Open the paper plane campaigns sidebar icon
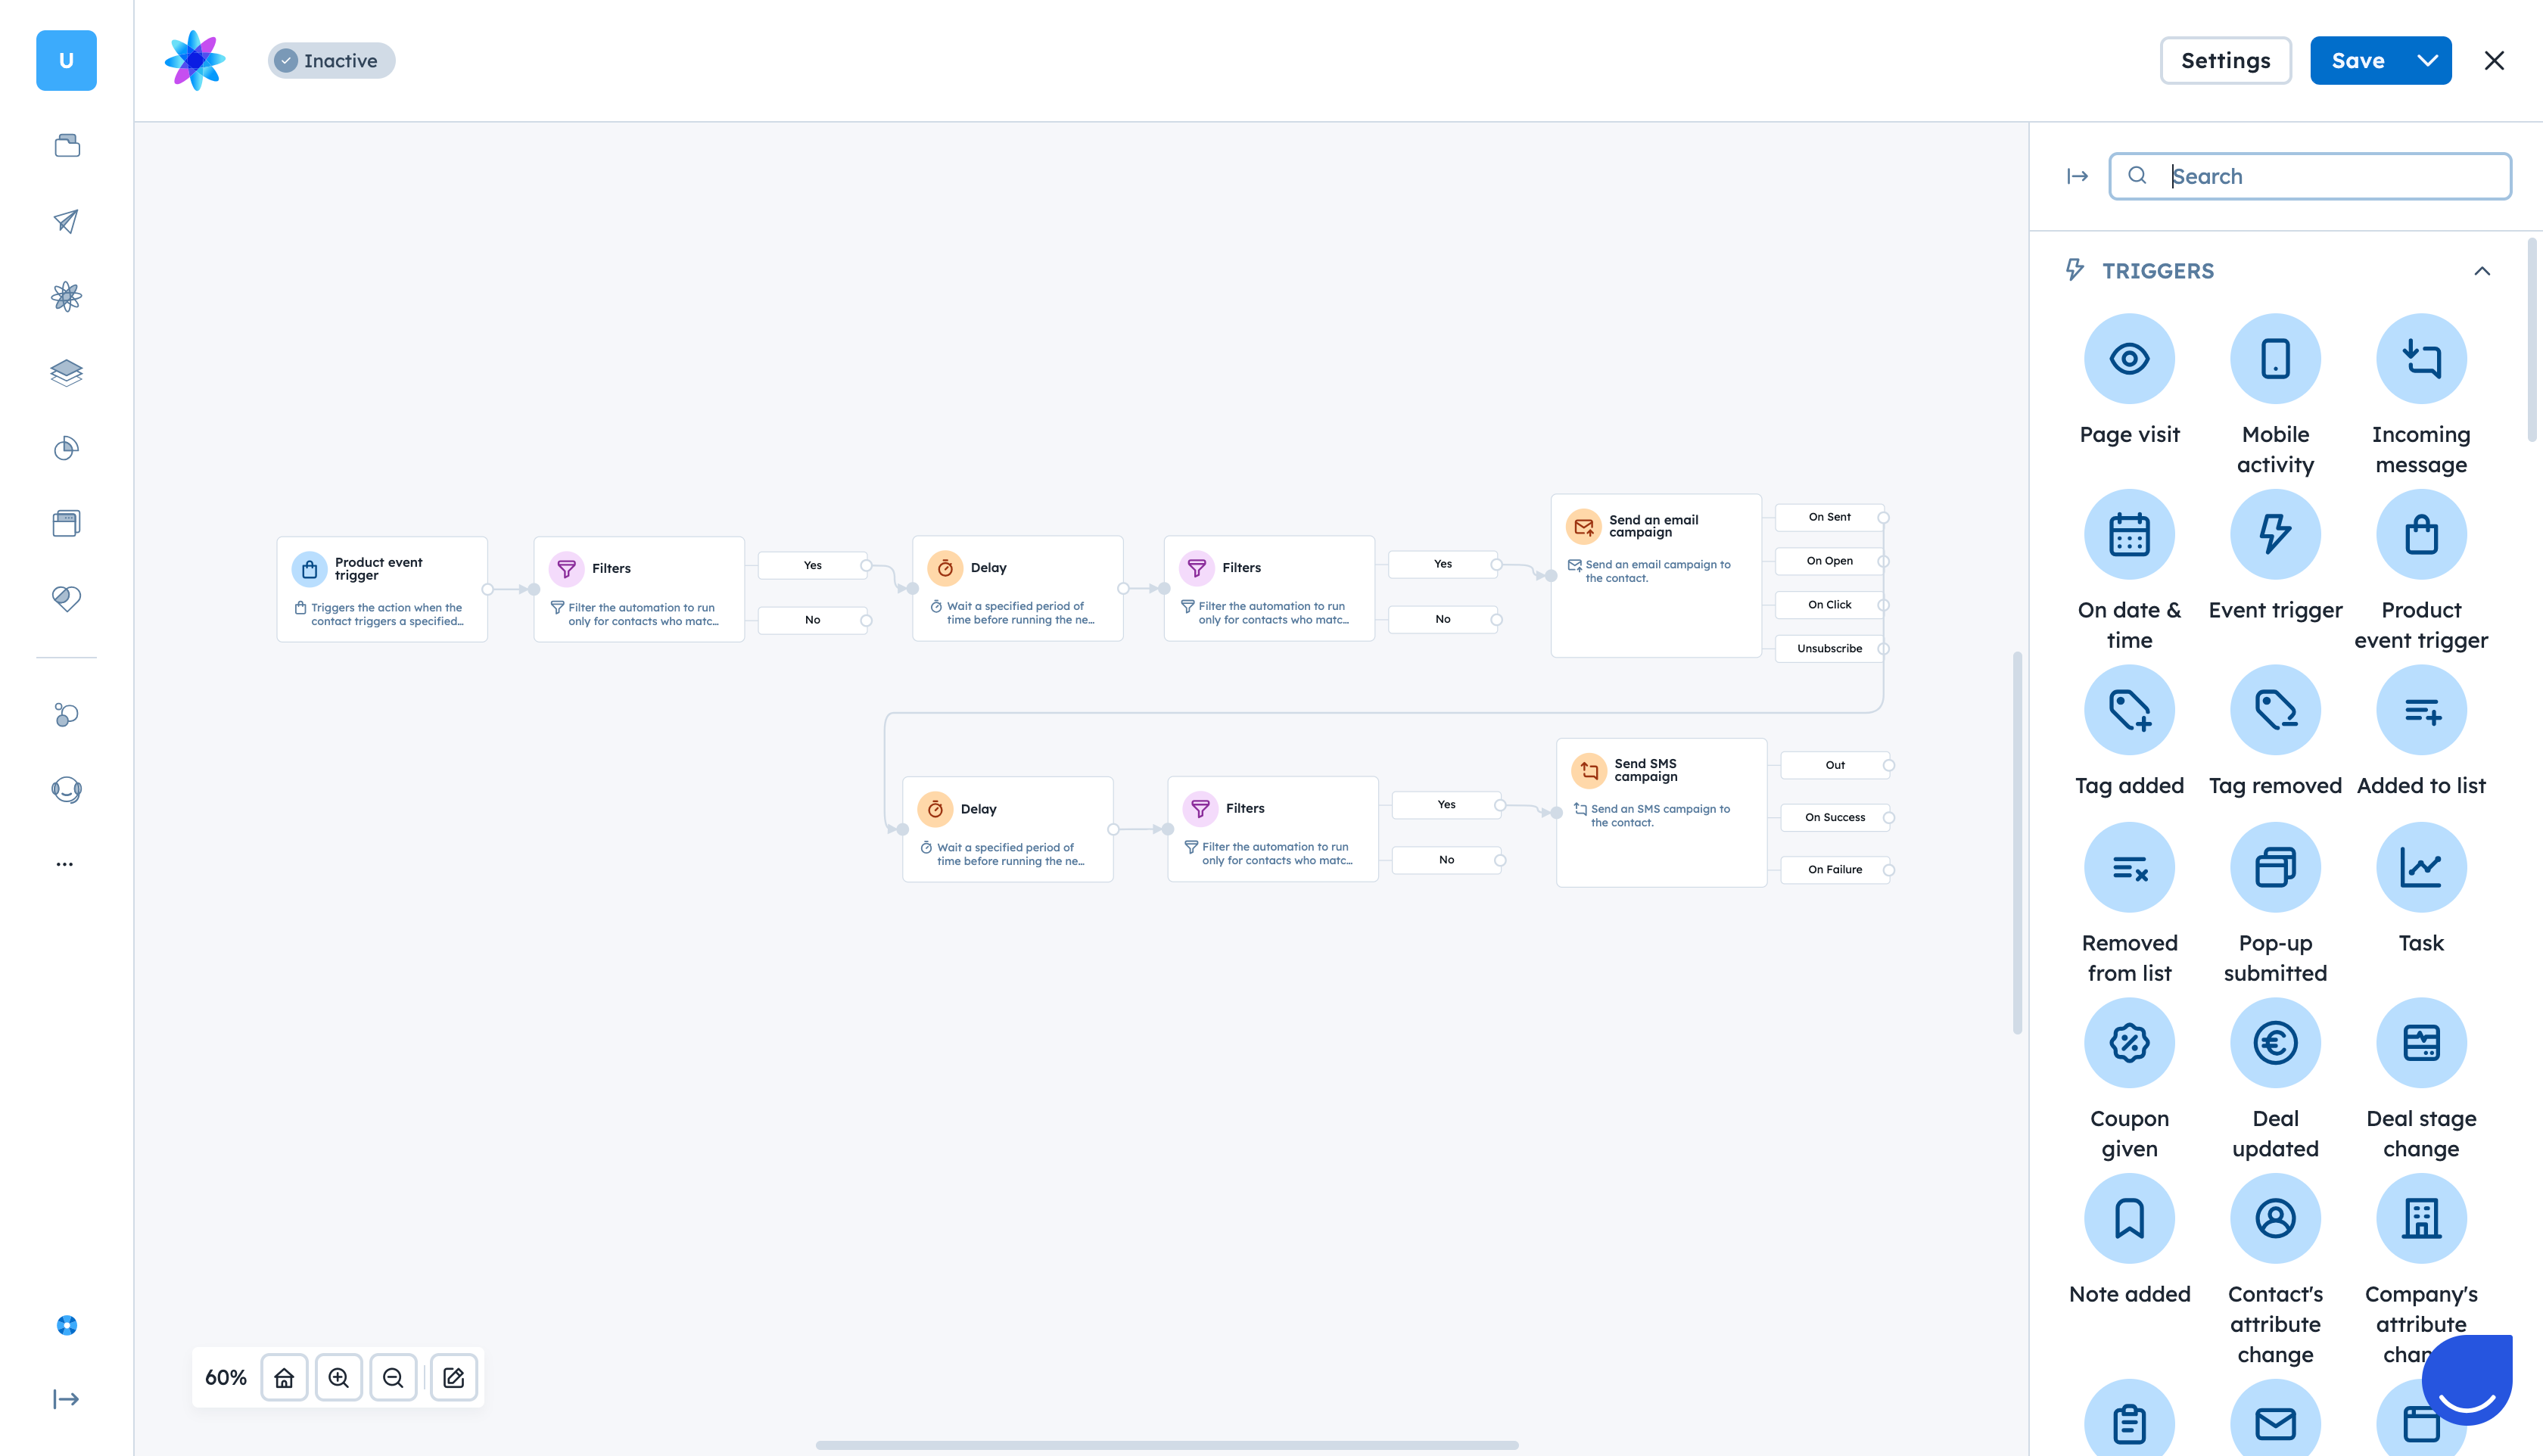This screenshot has height=1456, width=2543. coord(66,221)
